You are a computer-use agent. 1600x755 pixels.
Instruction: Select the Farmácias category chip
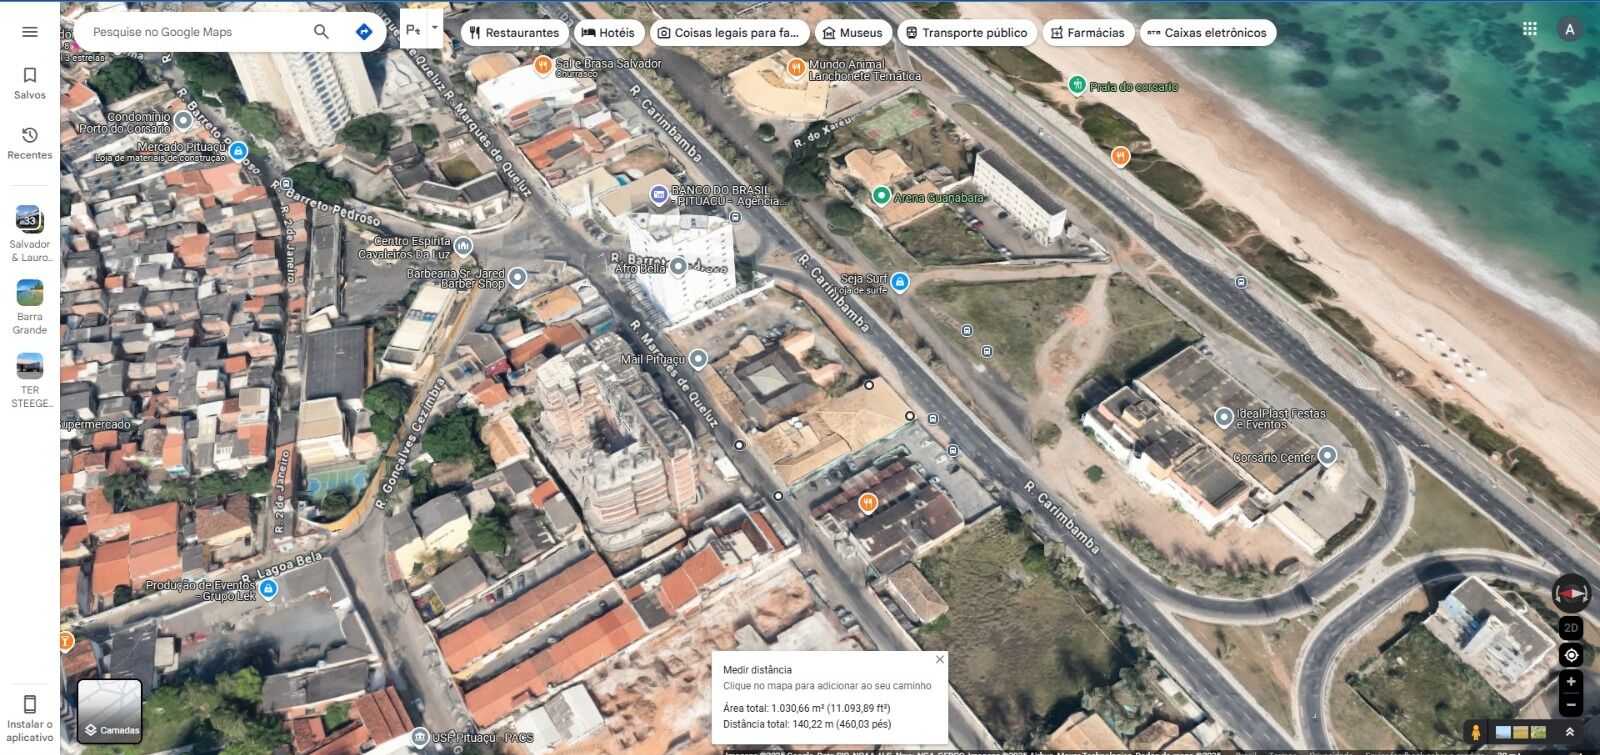1088,33
